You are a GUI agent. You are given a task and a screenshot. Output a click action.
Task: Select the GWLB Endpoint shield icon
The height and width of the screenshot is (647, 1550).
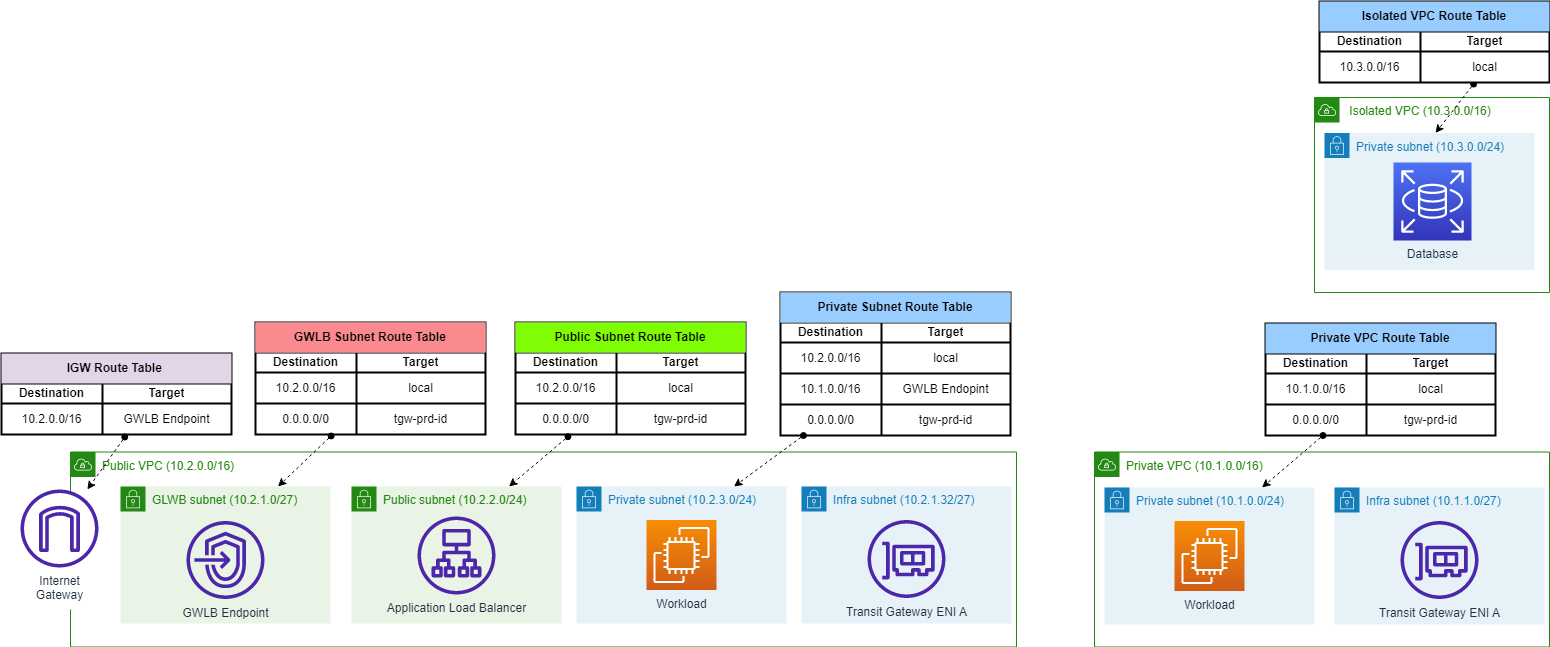point(225,560)
